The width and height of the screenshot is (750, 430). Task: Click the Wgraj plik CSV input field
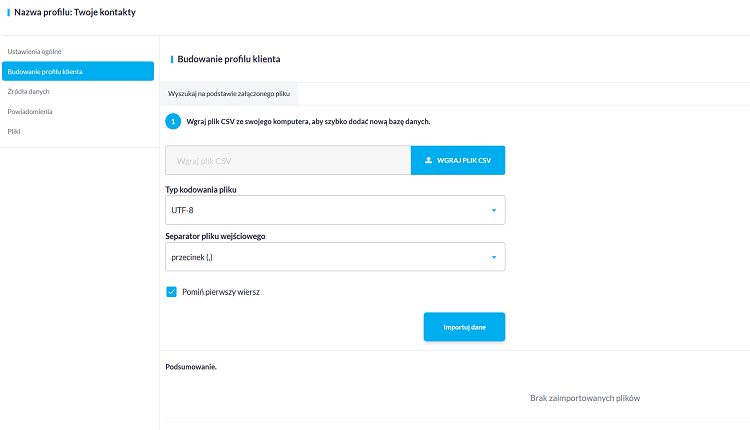(x=288, y=160)
